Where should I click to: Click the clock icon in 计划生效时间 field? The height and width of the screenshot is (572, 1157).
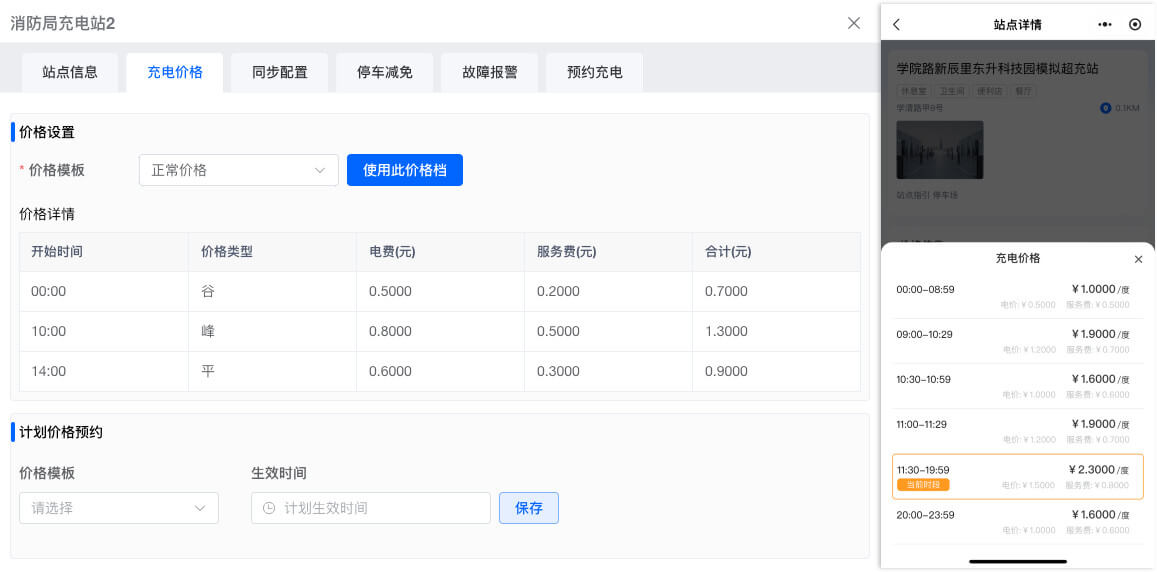tap(268, 508)
